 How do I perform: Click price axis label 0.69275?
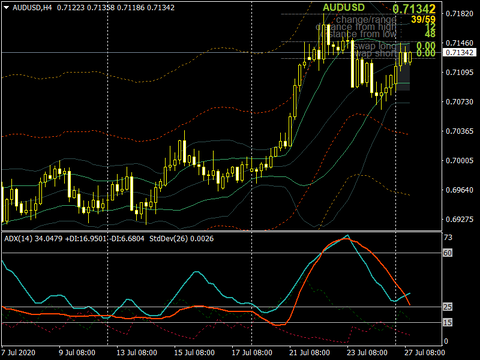pos(459,219)
